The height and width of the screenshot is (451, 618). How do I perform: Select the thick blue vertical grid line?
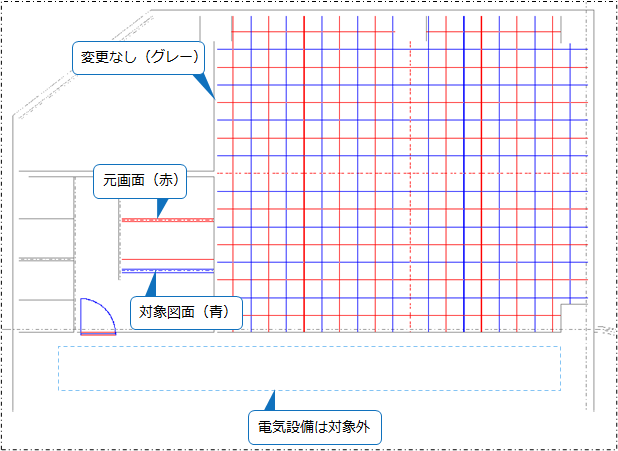[464, 200]
